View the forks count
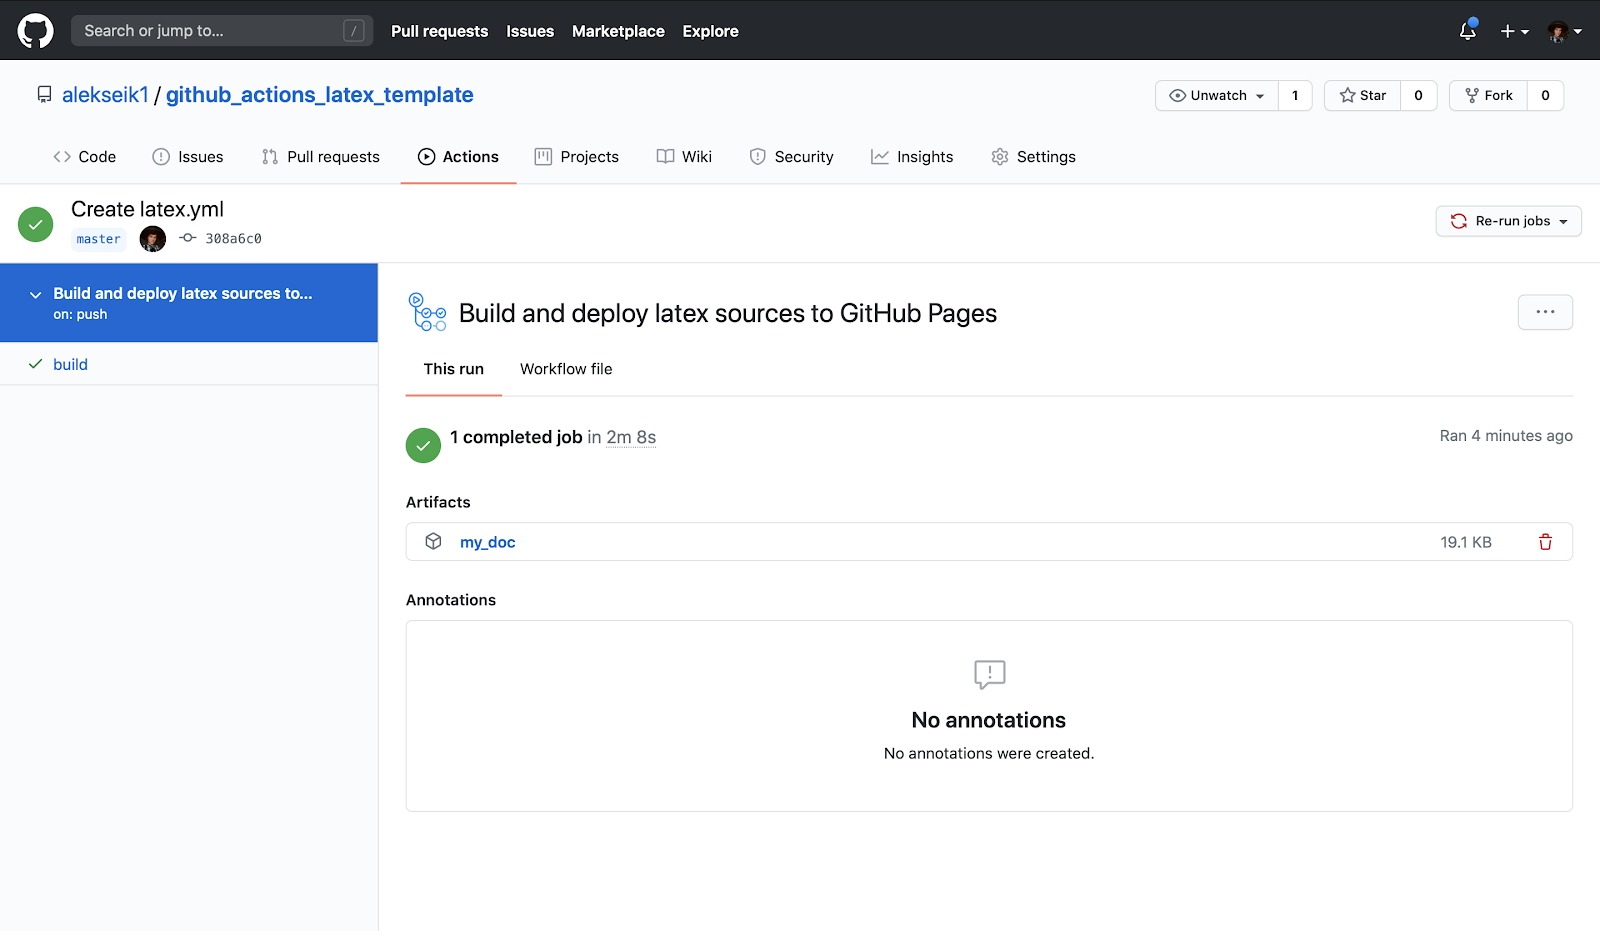This screenshot has width=1600, height=931. point(1545,96)
